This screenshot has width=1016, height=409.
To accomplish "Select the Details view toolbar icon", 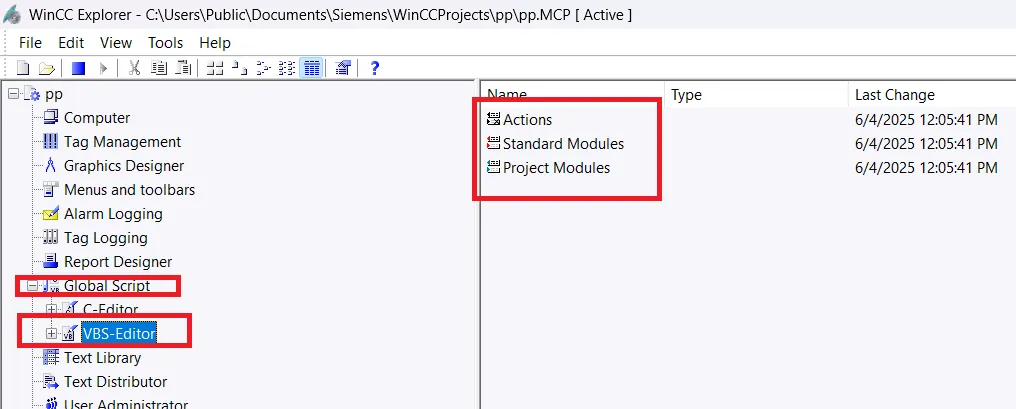I will pyautogui.click(x=311, y=68).
